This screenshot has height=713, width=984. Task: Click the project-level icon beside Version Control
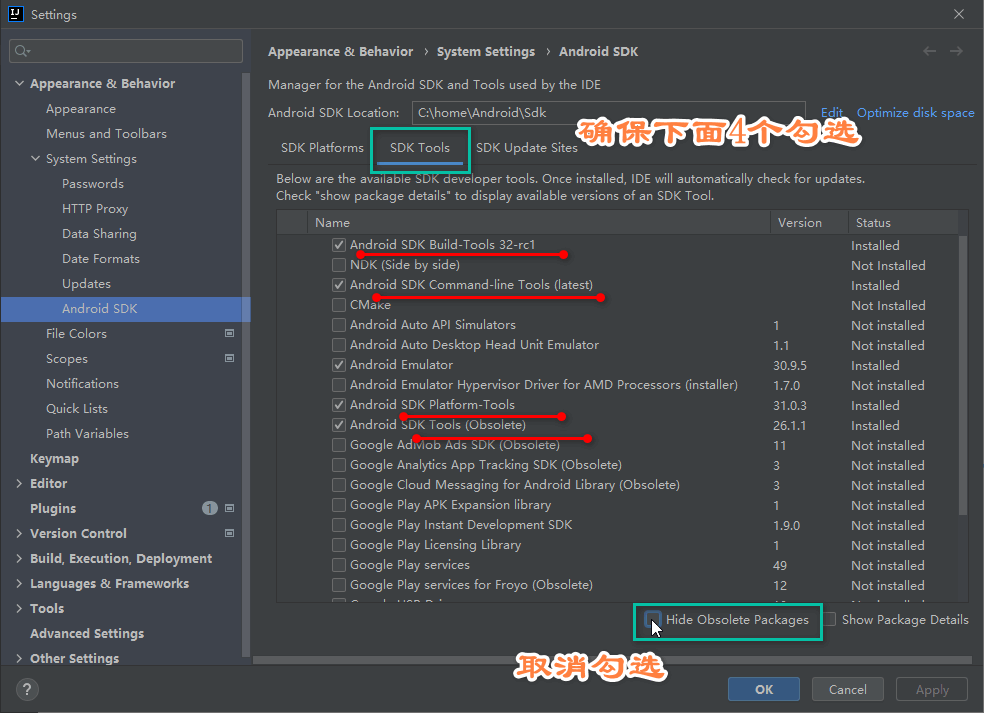coord(230,533)
